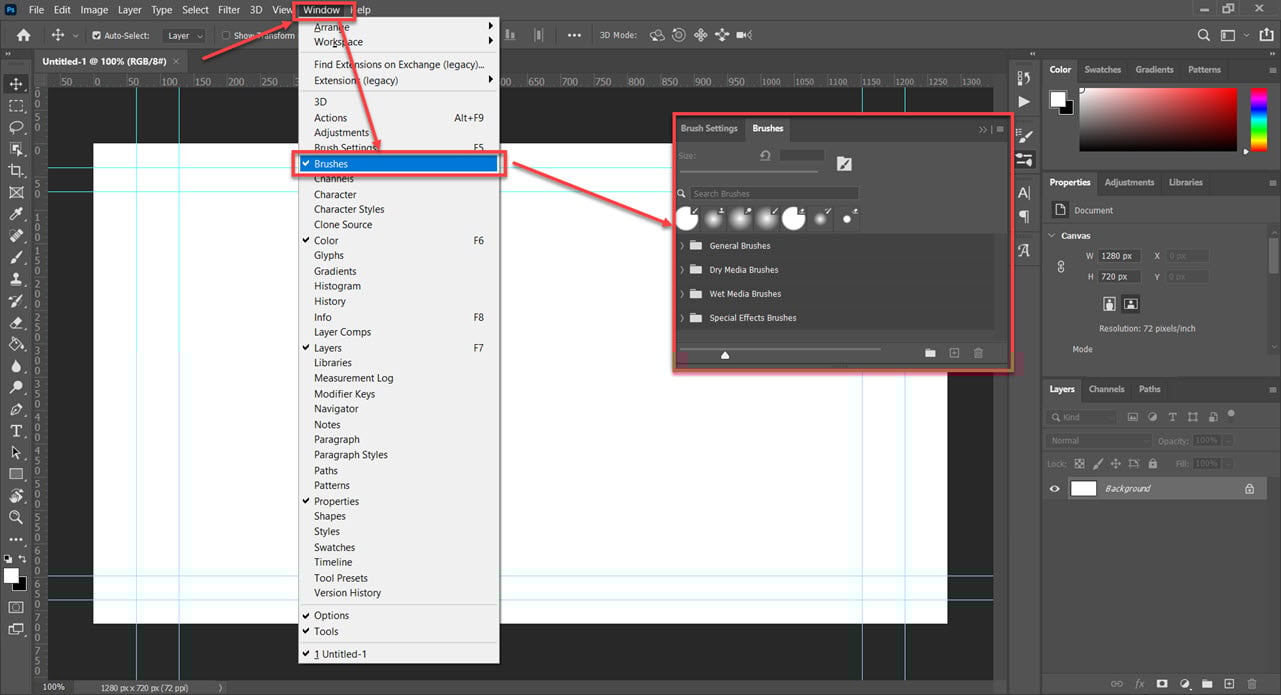
Task: Click the 3D Mode video camera icon
Action: pos(744,35)
